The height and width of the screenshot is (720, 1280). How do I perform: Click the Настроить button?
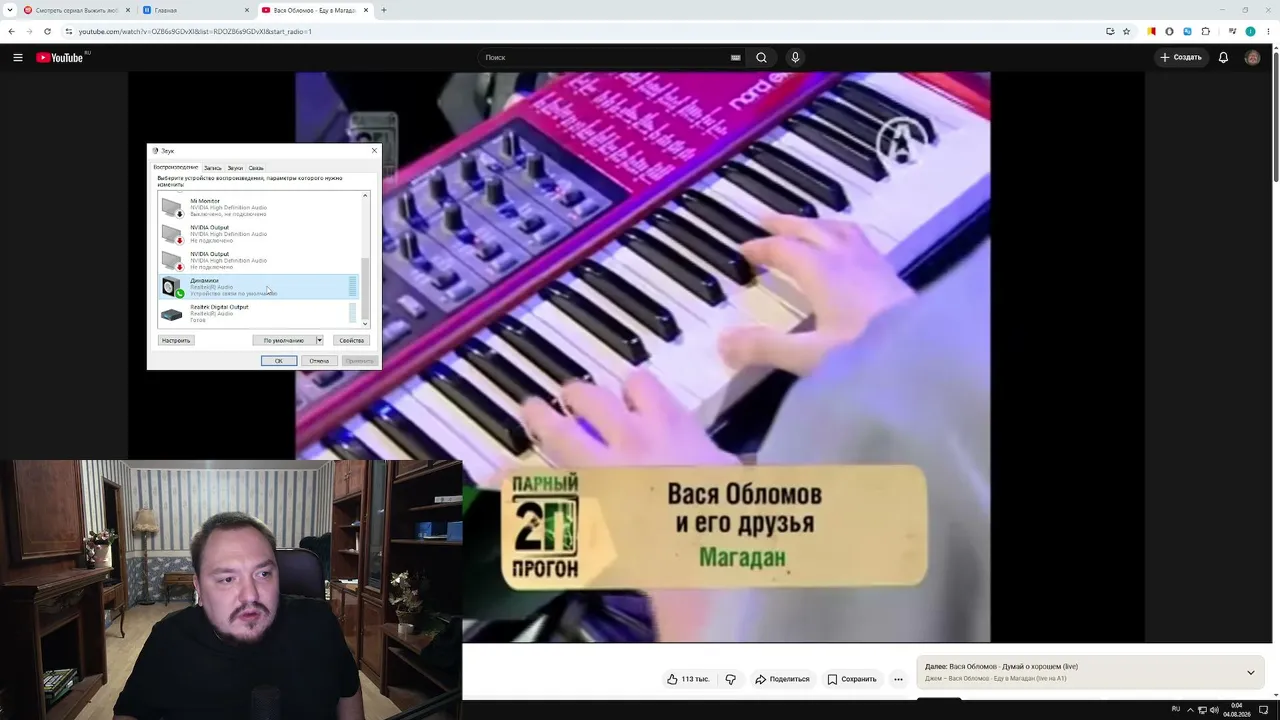(176, 341)
